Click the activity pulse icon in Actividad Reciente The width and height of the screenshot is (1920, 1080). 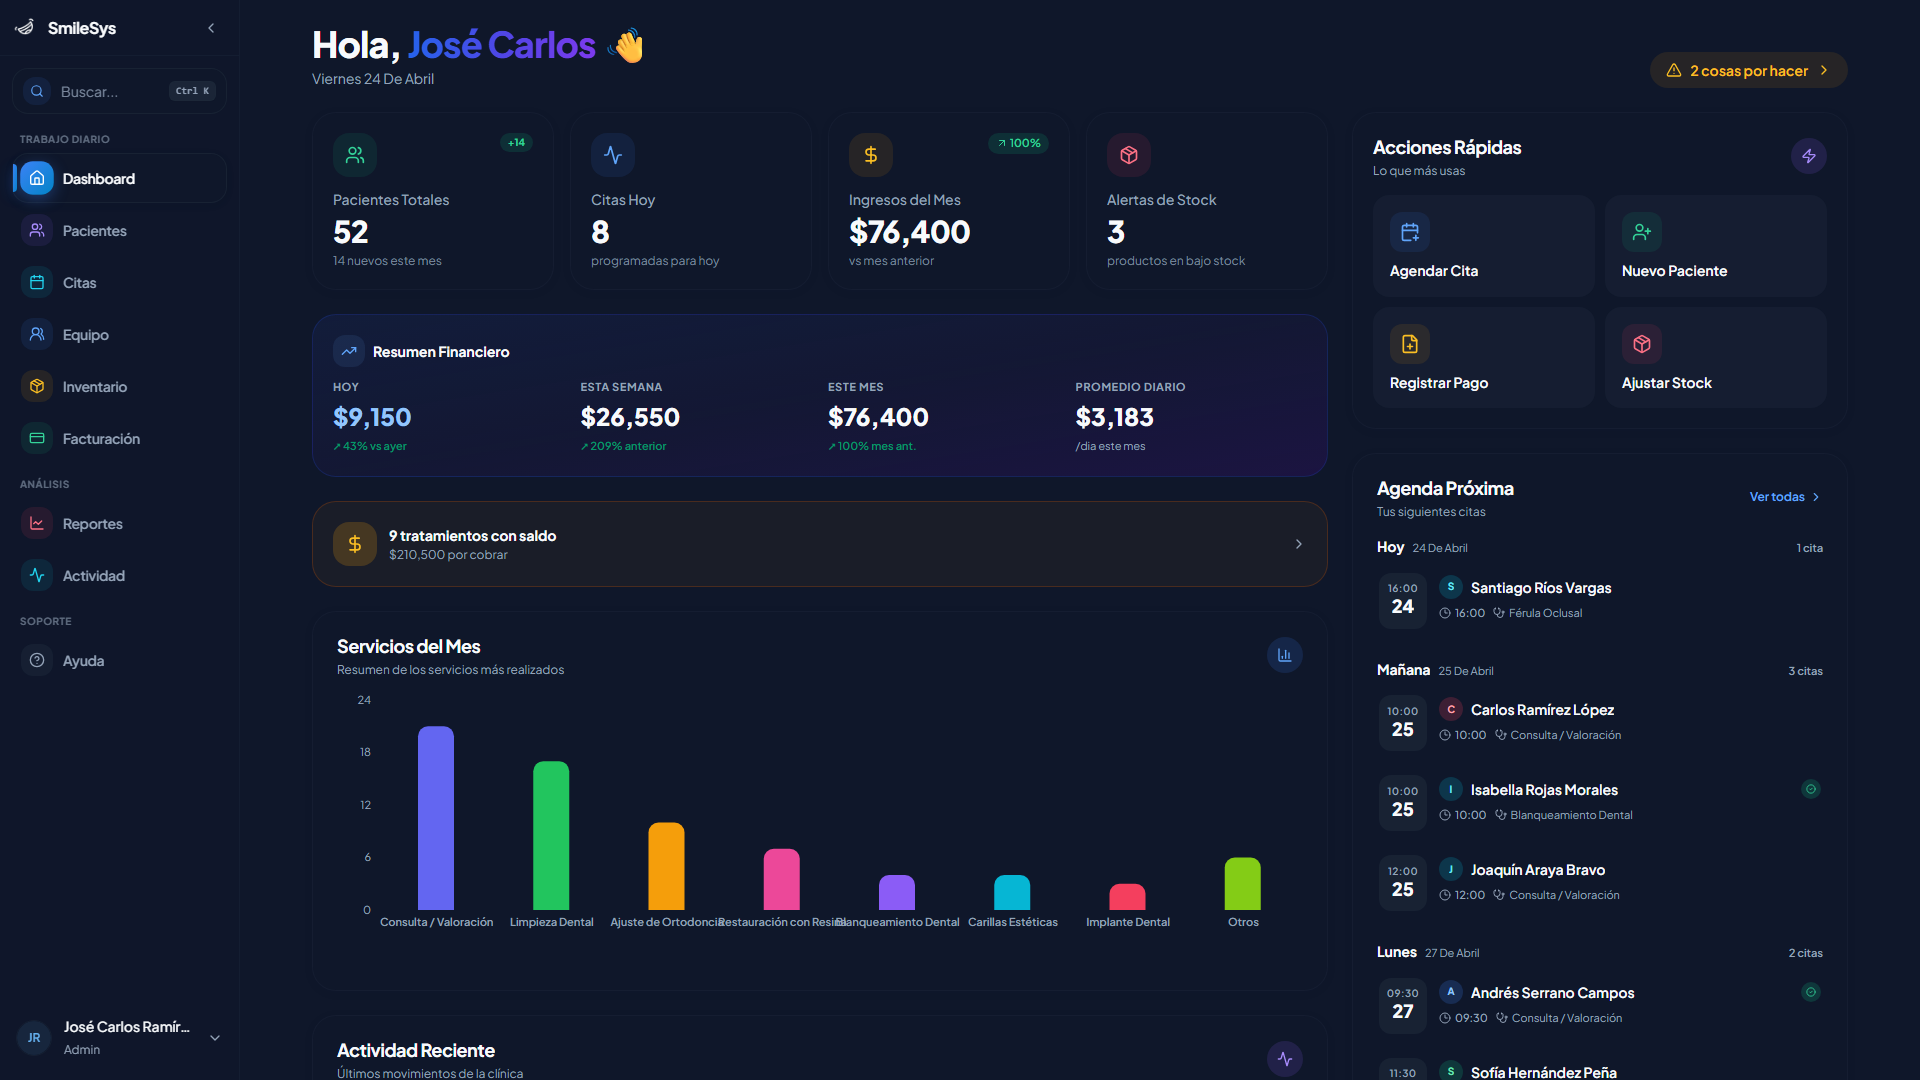click(1284, 1058)
